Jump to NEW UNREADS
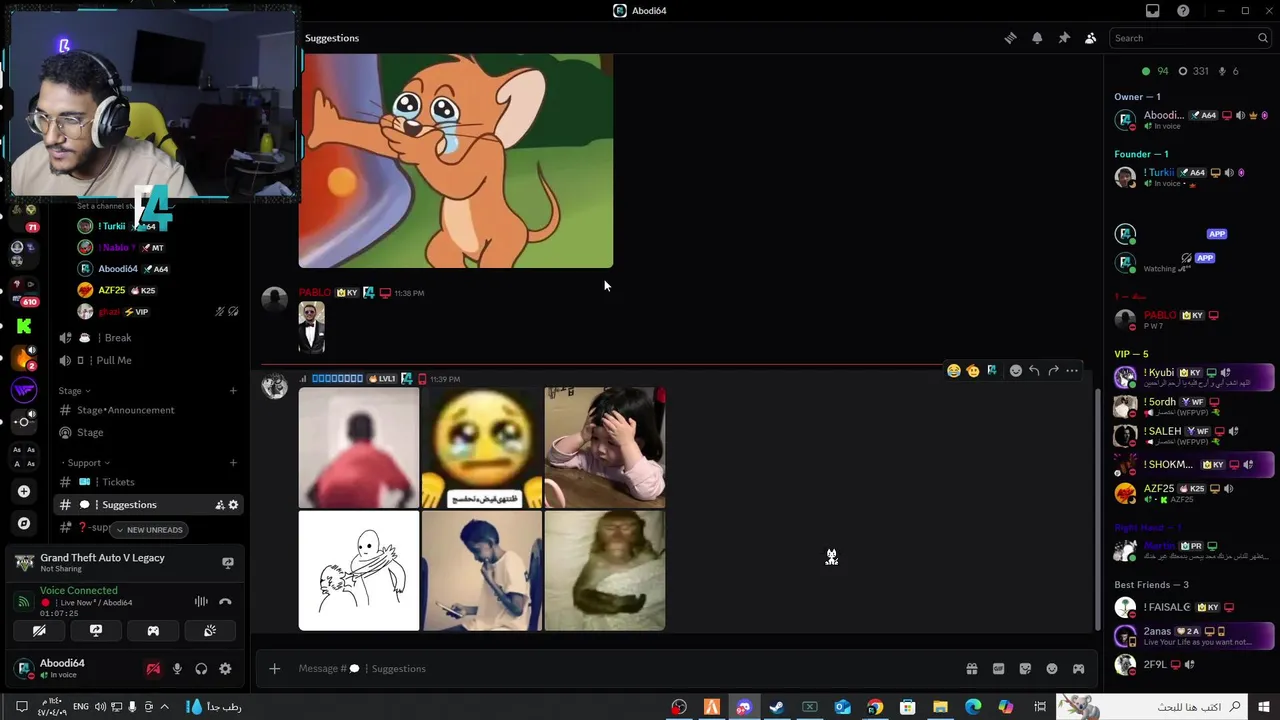 point(149,530)
